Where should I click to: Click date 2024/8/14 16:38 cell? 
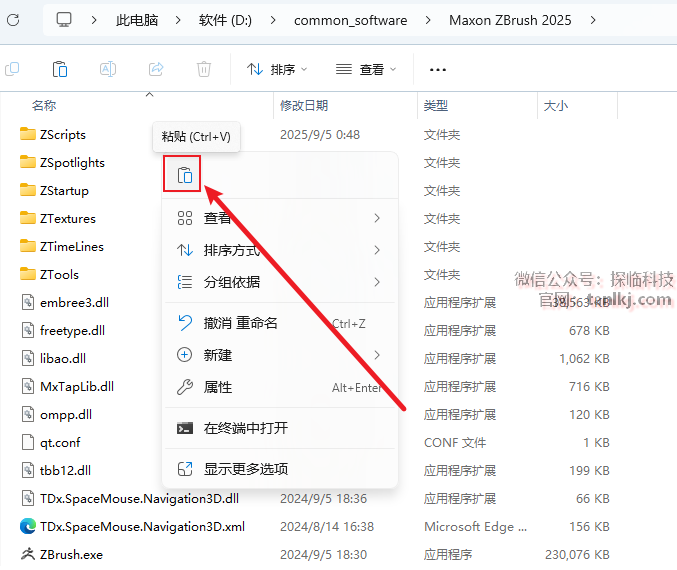pyautogui.click(x=327, y=526)
